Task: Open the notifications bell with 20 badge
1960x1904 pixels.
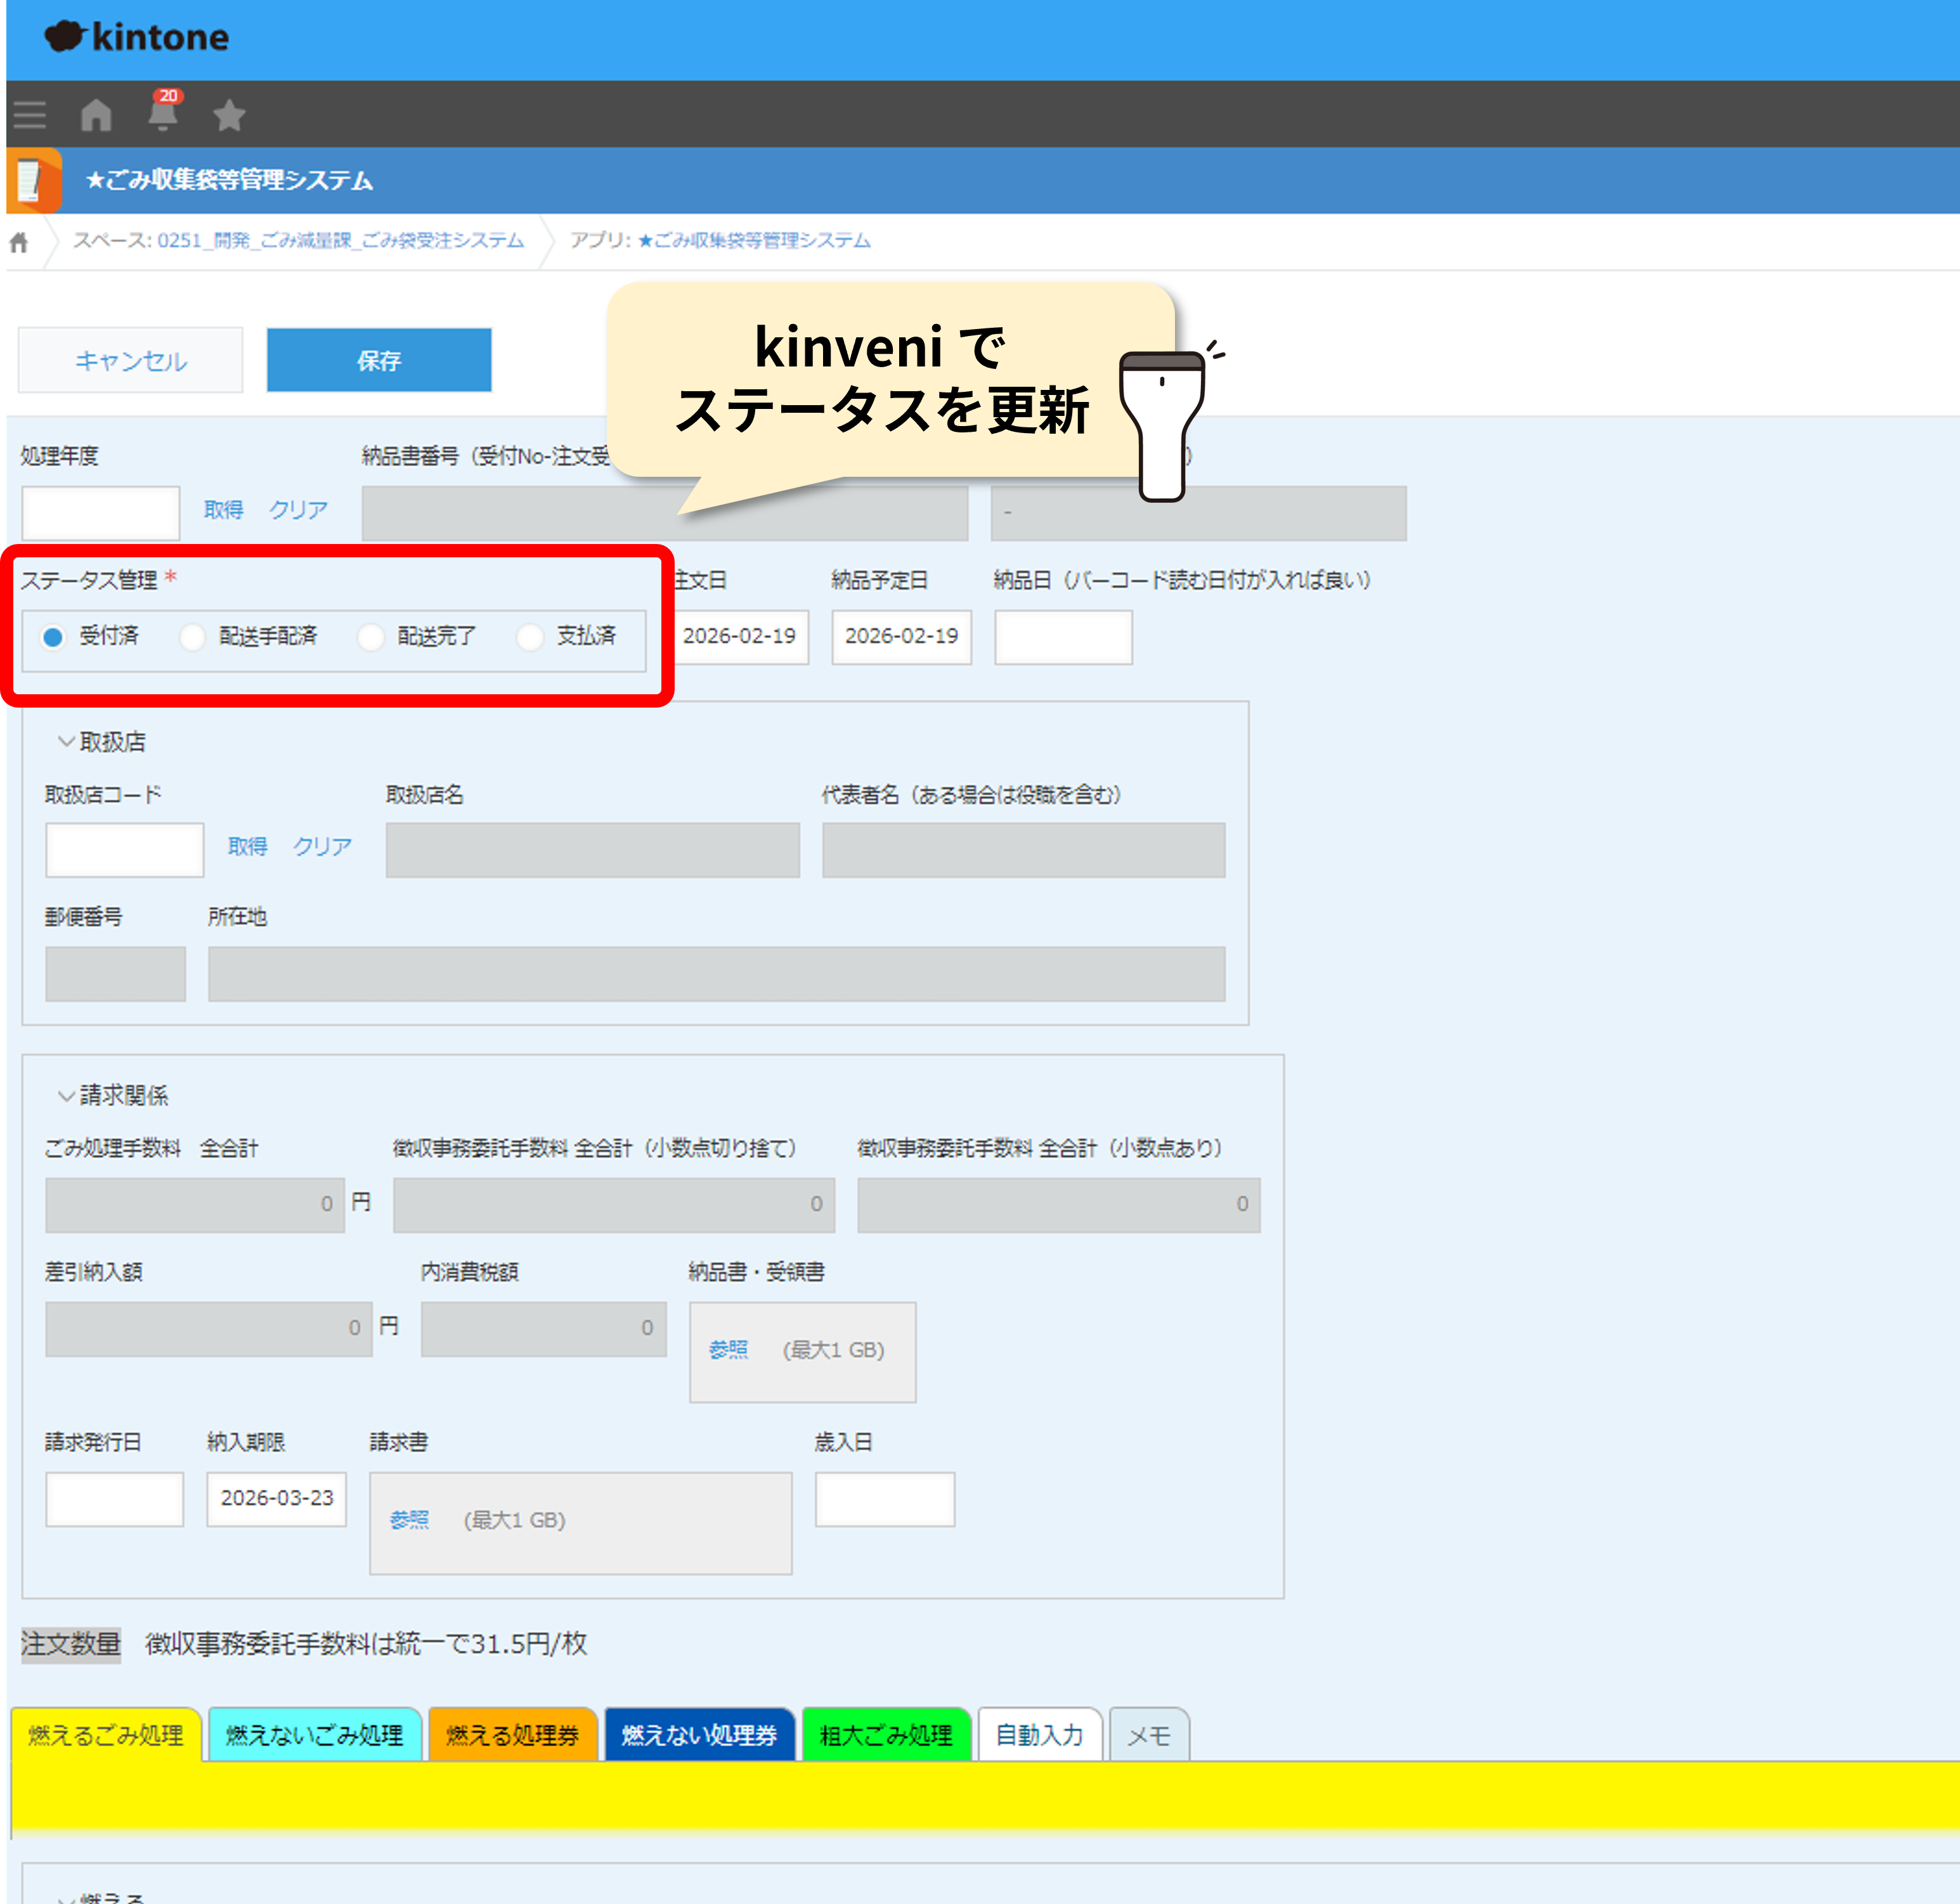Action: click(x=163, y=114)
